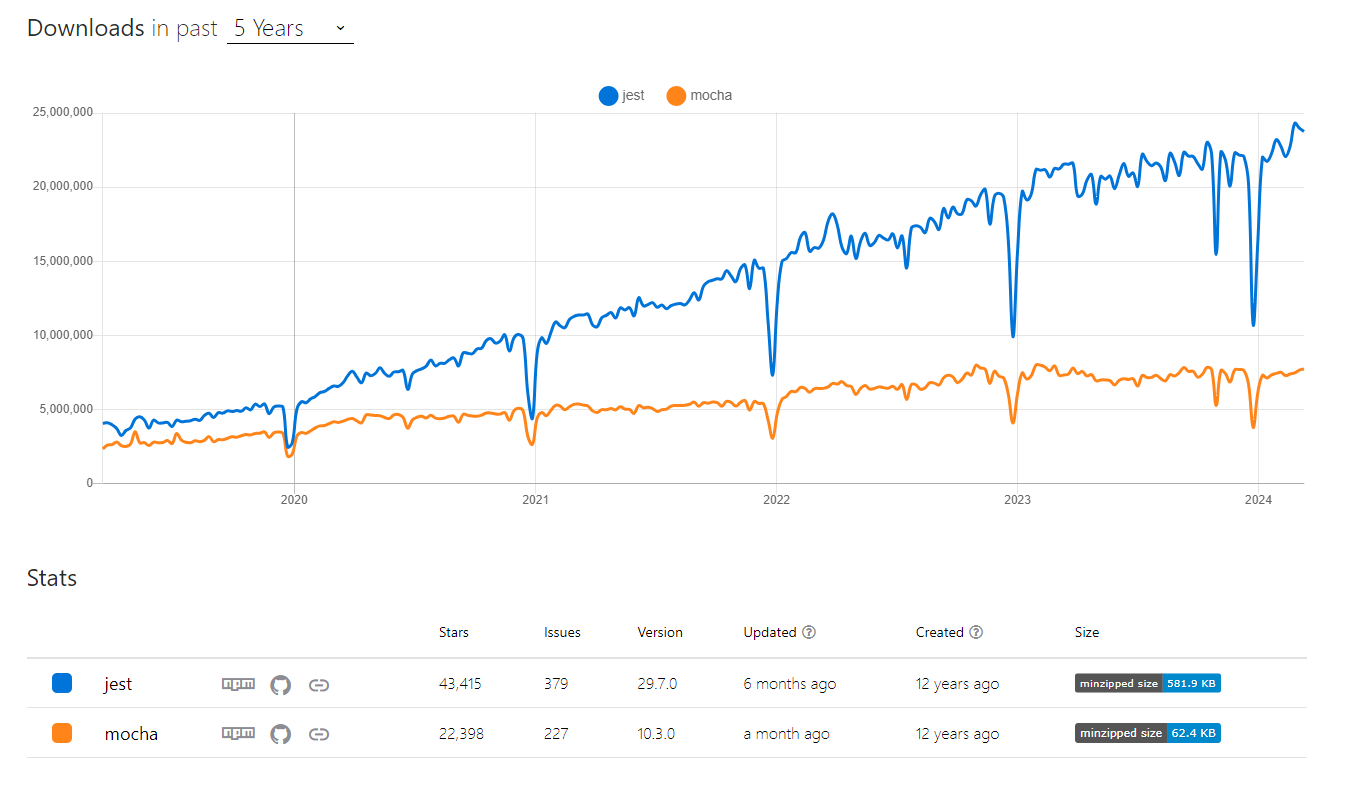Open the 5 Years time range dropdown

(290, 29)
